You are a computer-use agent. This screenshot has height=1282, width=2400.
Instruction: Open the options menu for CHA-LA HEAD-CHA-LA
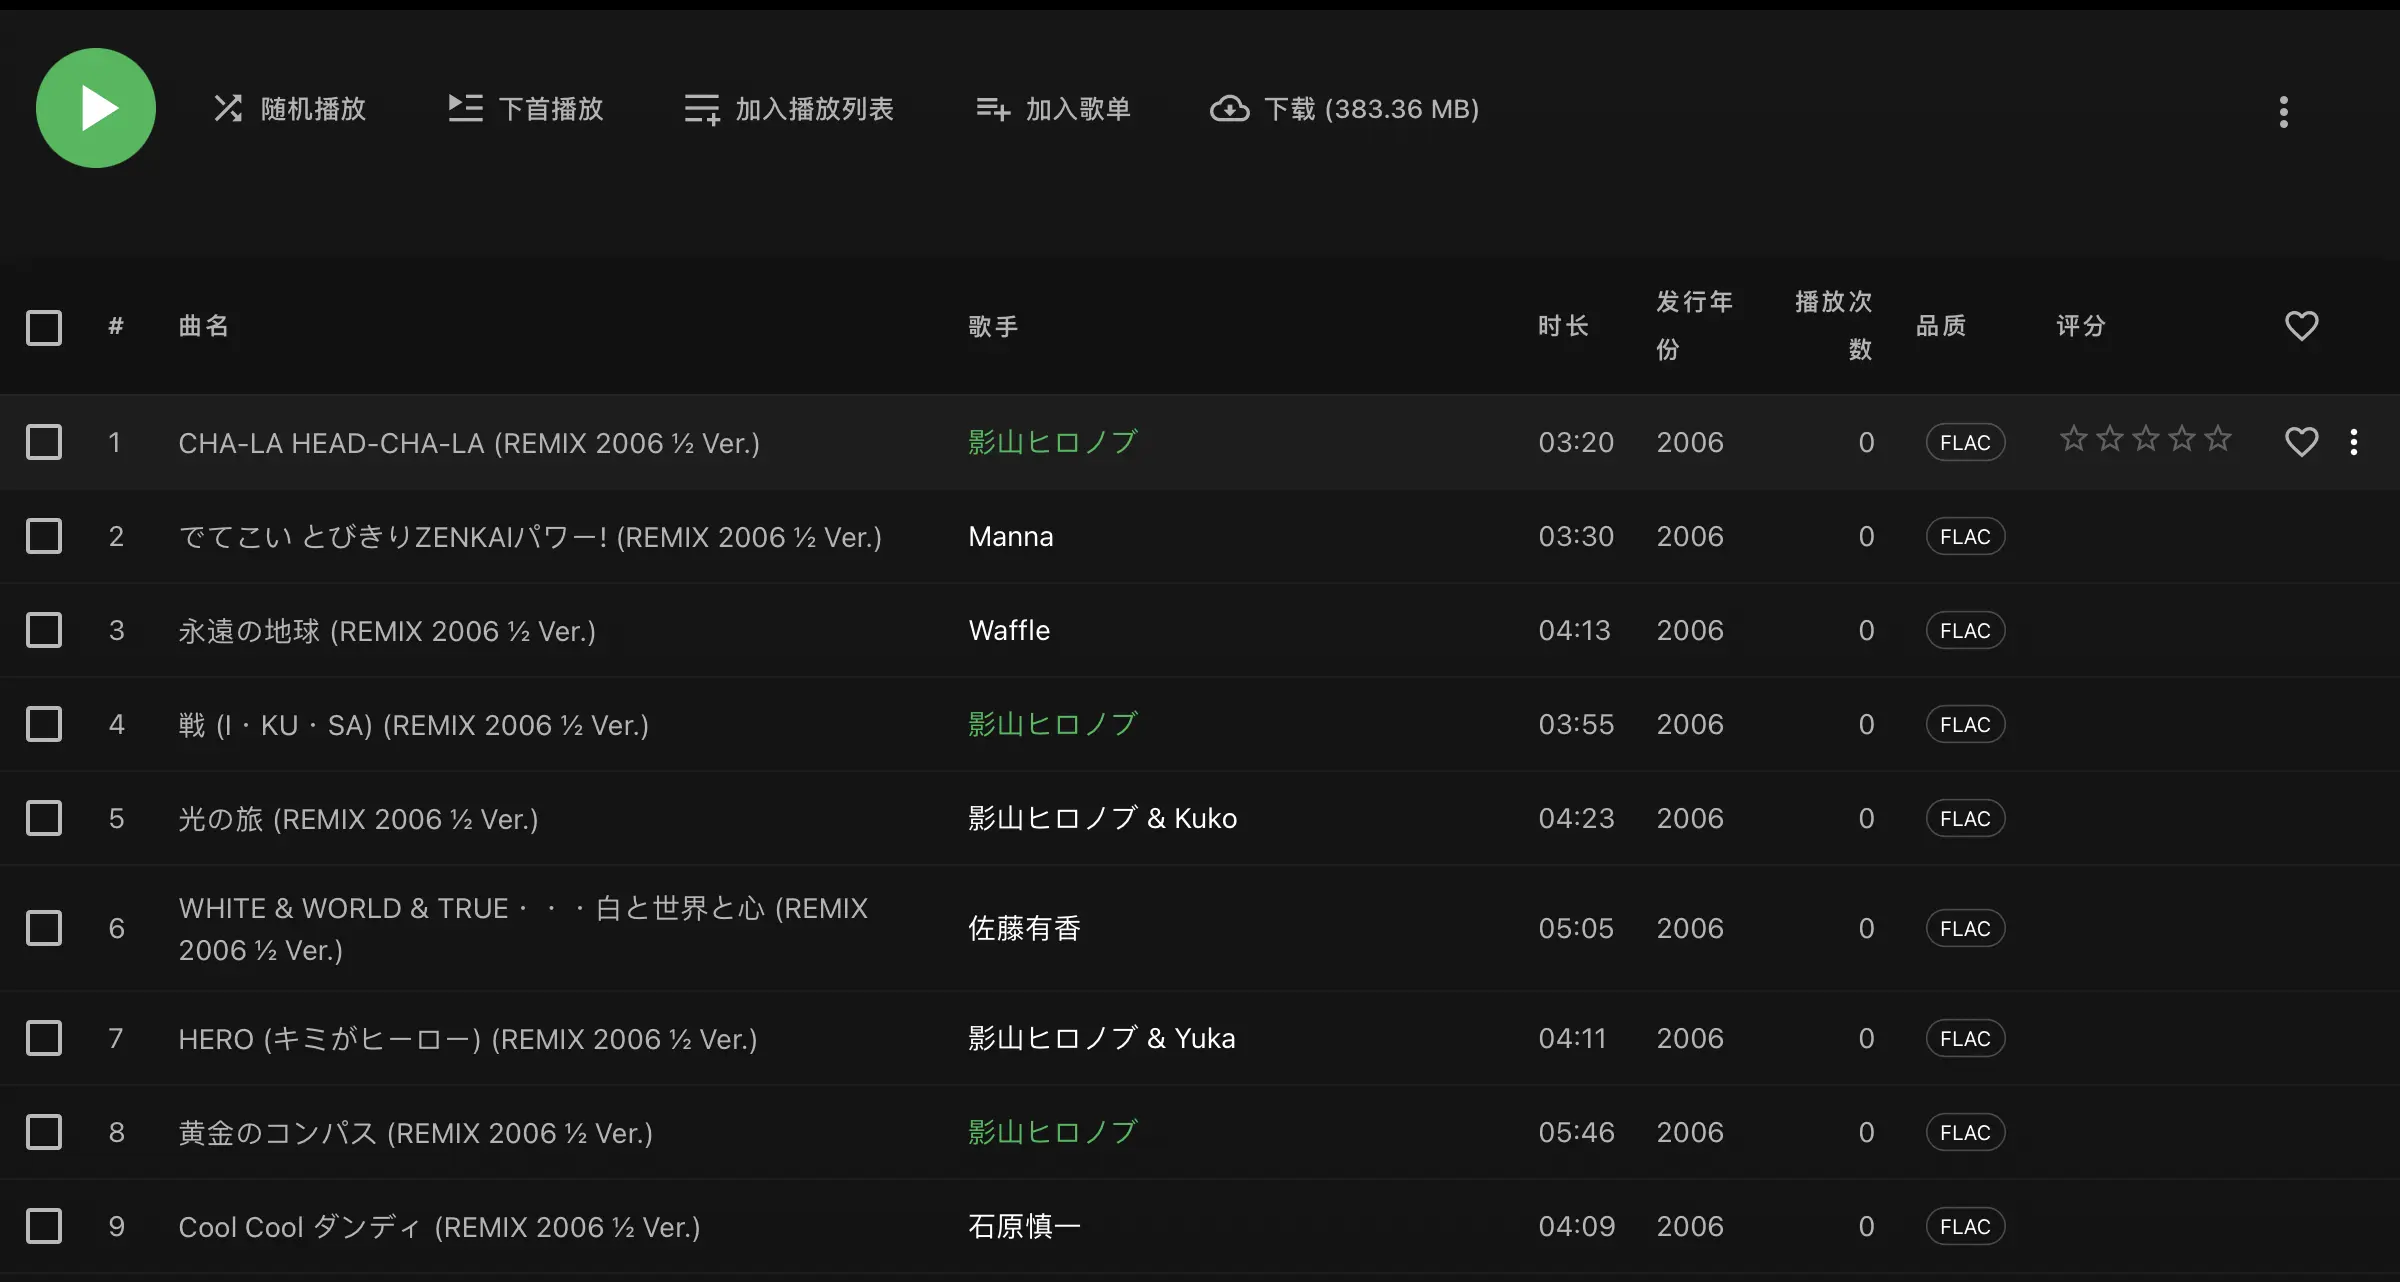(2355, 441)
